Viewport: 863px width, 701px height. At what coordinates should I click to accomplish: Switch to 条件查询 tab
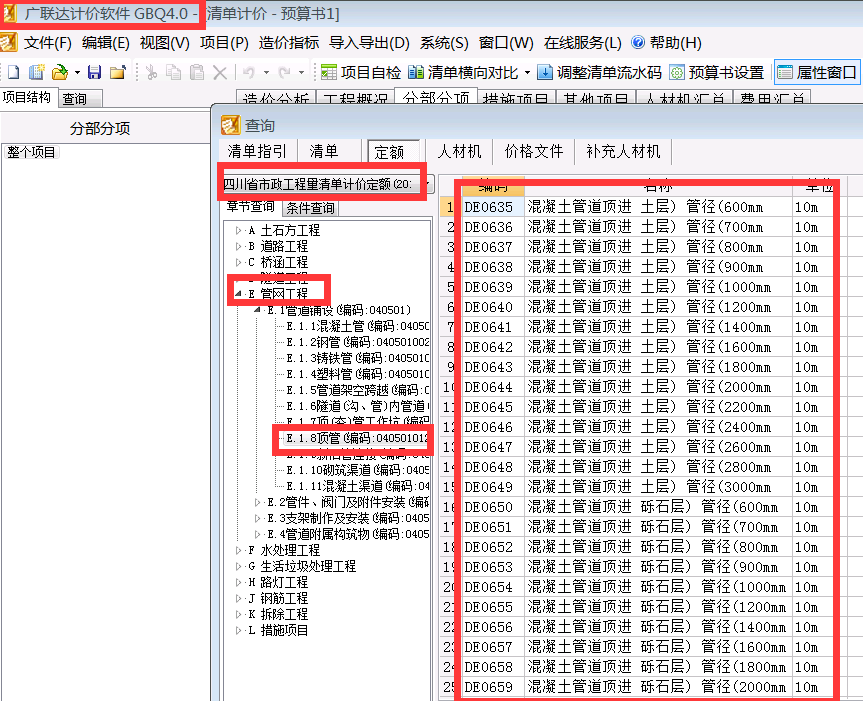[x=310, y=207]
